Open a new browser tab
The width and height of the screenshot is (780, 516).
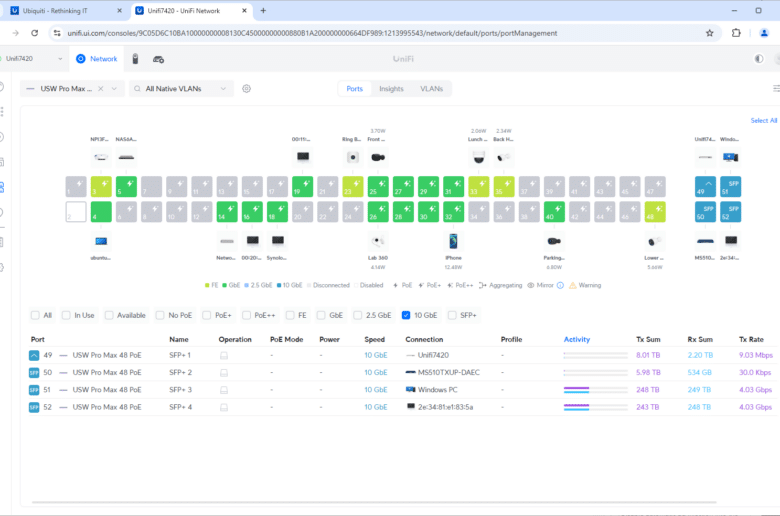coord(263,10)
